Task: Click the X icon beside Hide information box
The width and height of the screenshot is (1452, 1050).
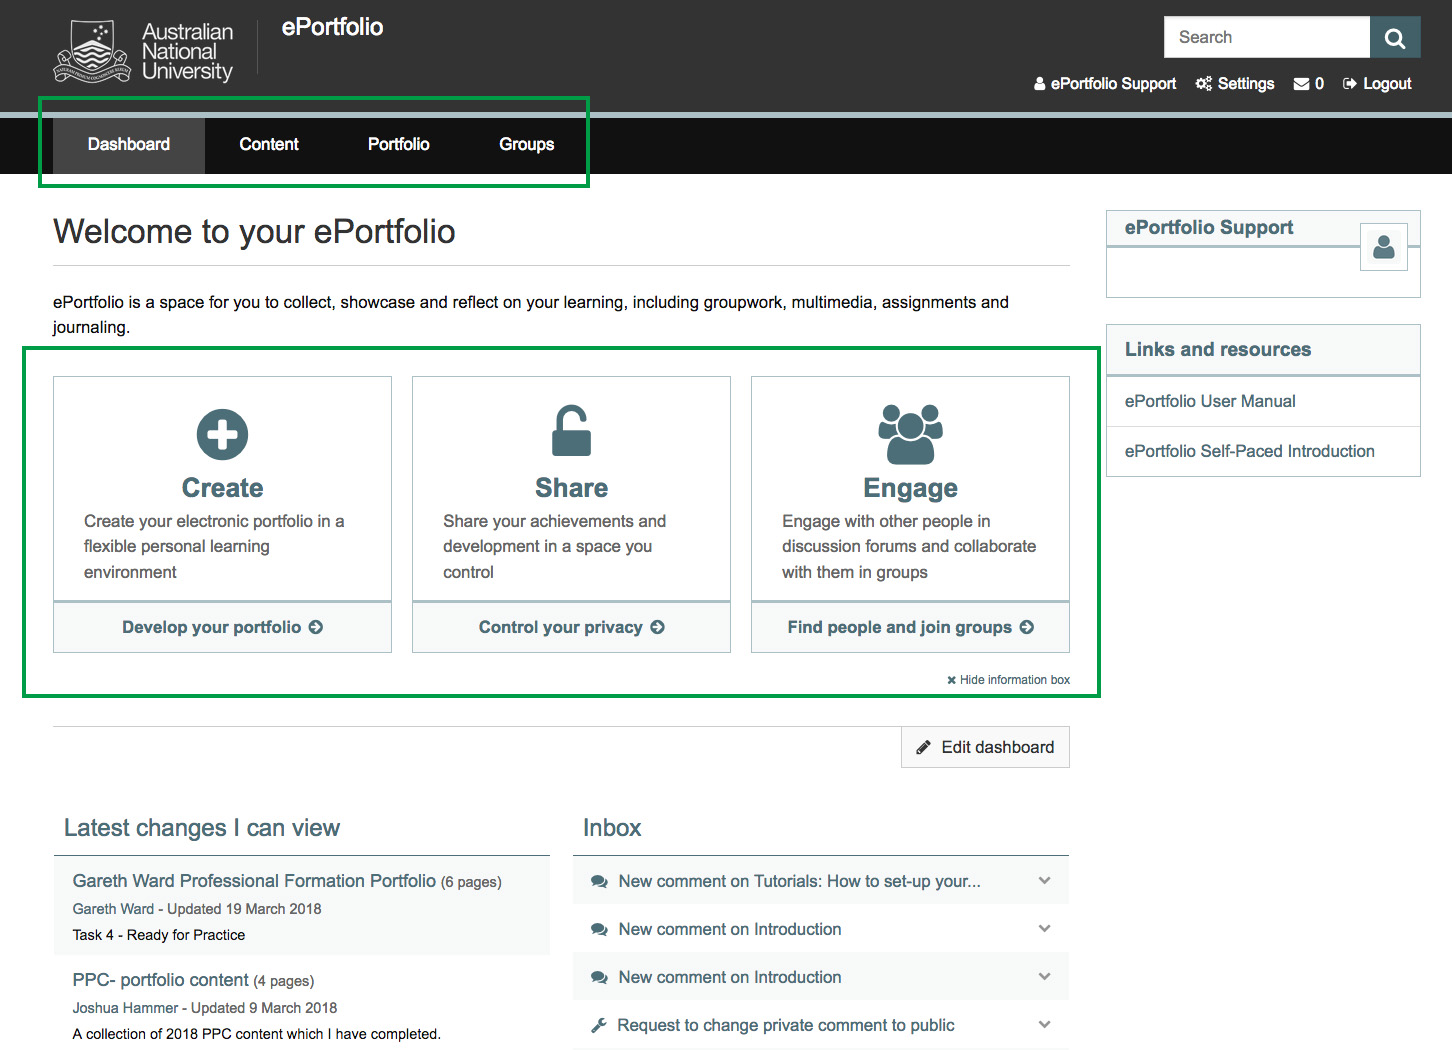Action: (951, 680)
